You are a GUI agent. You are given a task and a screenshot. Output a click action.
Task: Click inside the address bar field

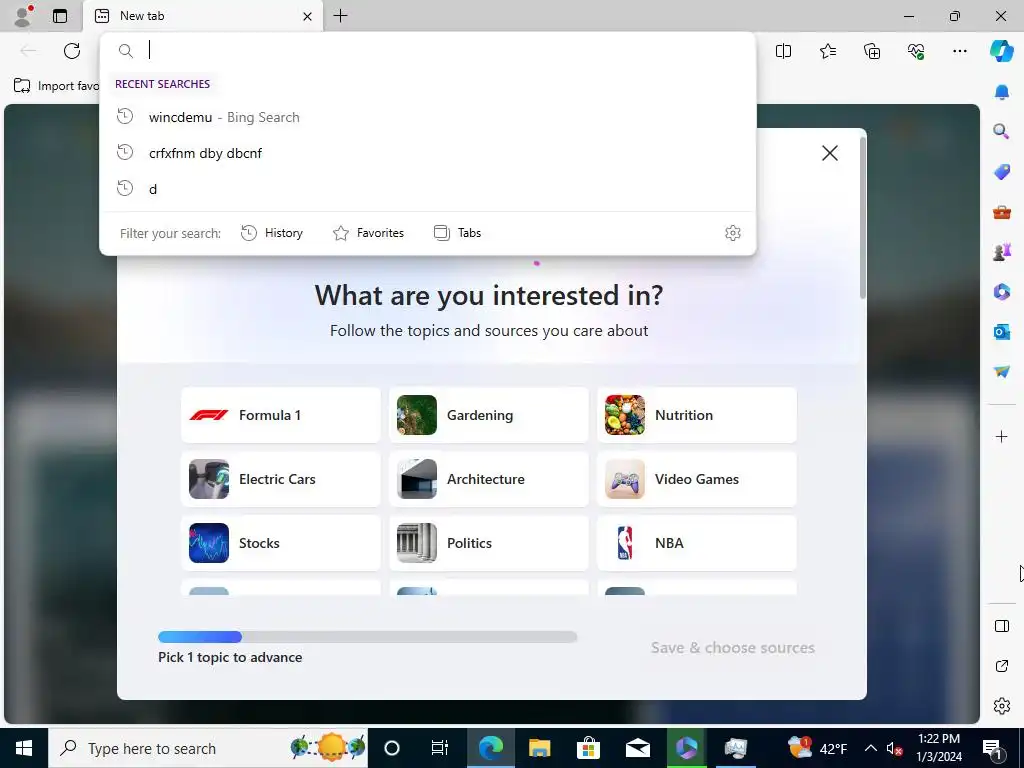(x=428, y=50)
